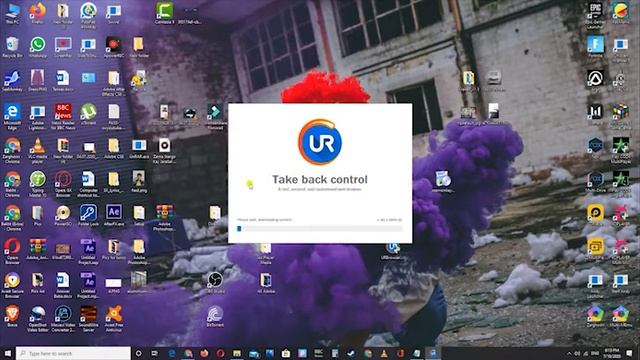
Task: Click the 'Take back control' heading
Action: pos(320,180)
